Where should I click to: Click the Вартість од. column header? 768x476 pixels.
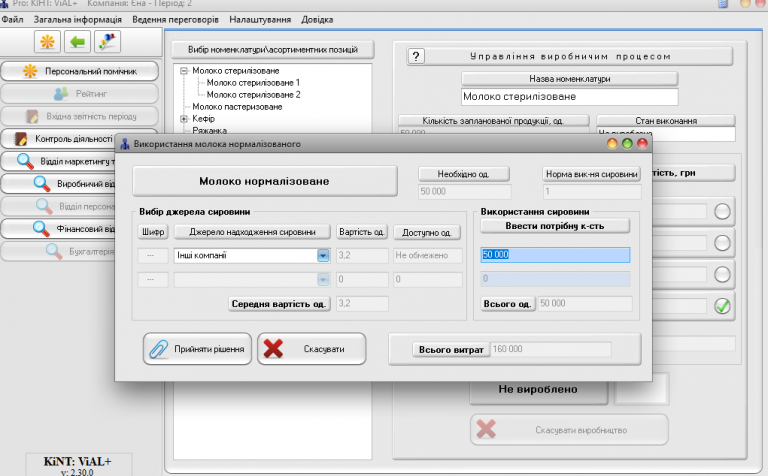[x=362, y=232]
